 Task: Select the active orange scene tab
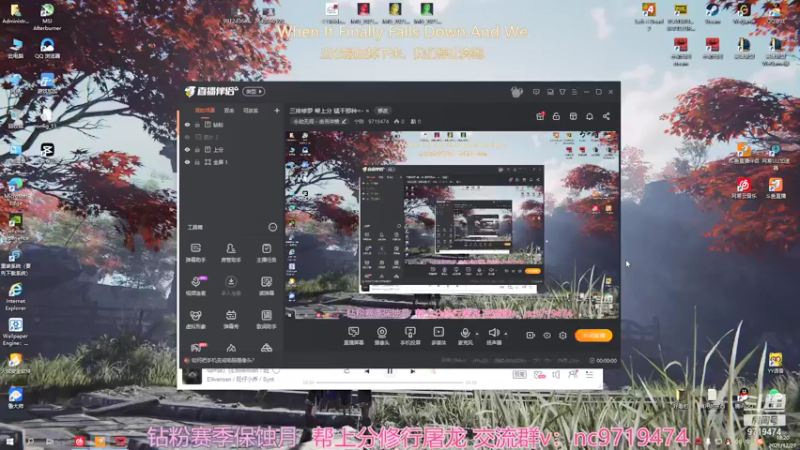pyautogui.click(x=205, y=111)
